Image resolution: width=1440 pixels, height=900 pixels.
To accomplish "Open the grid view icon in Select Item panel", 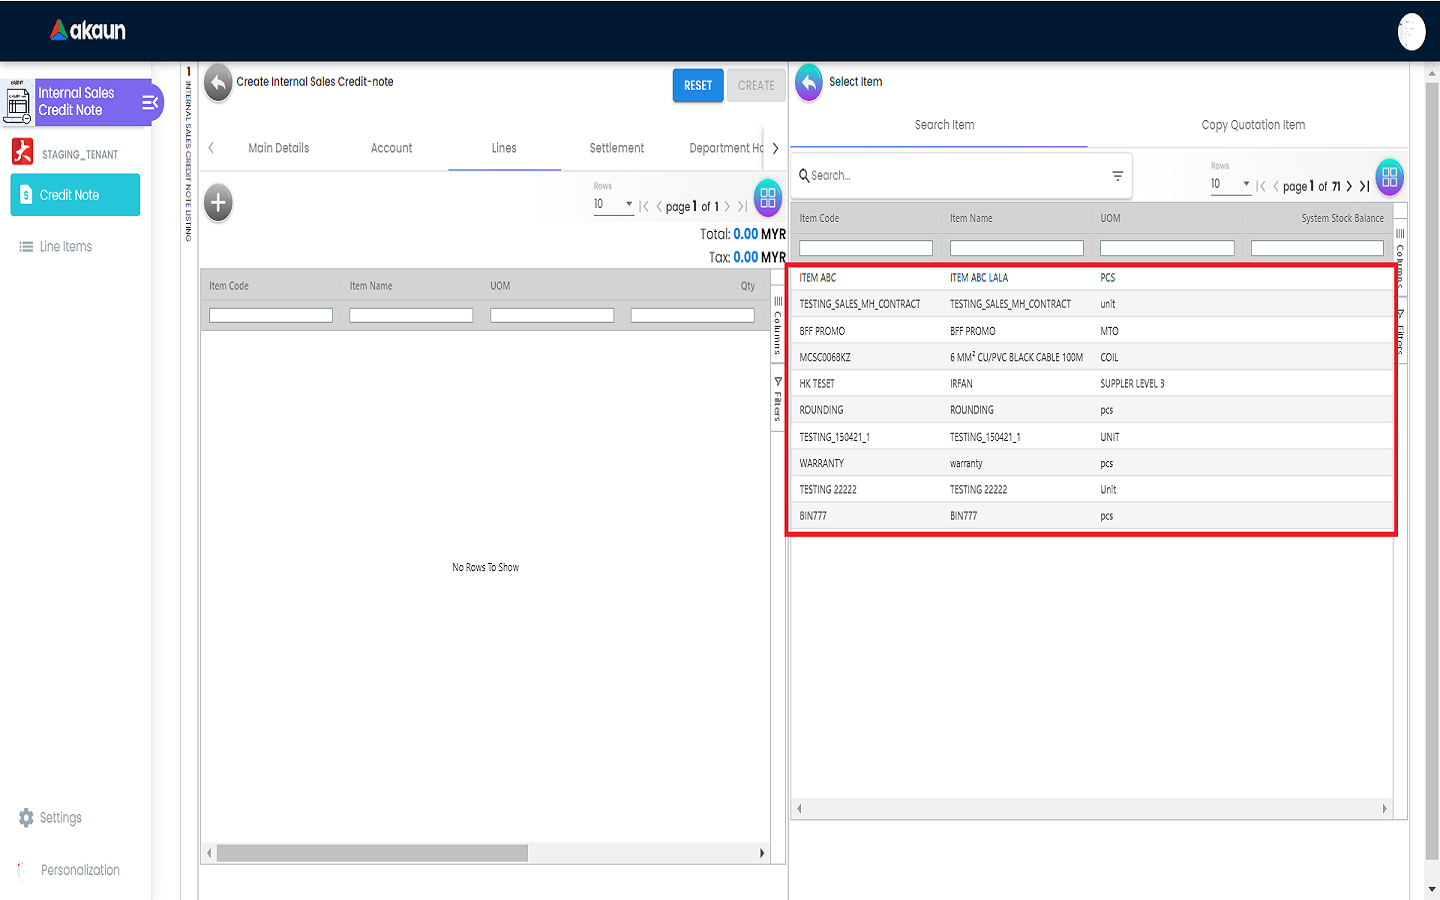I will pyautogui.click(x=1389, y=177).
